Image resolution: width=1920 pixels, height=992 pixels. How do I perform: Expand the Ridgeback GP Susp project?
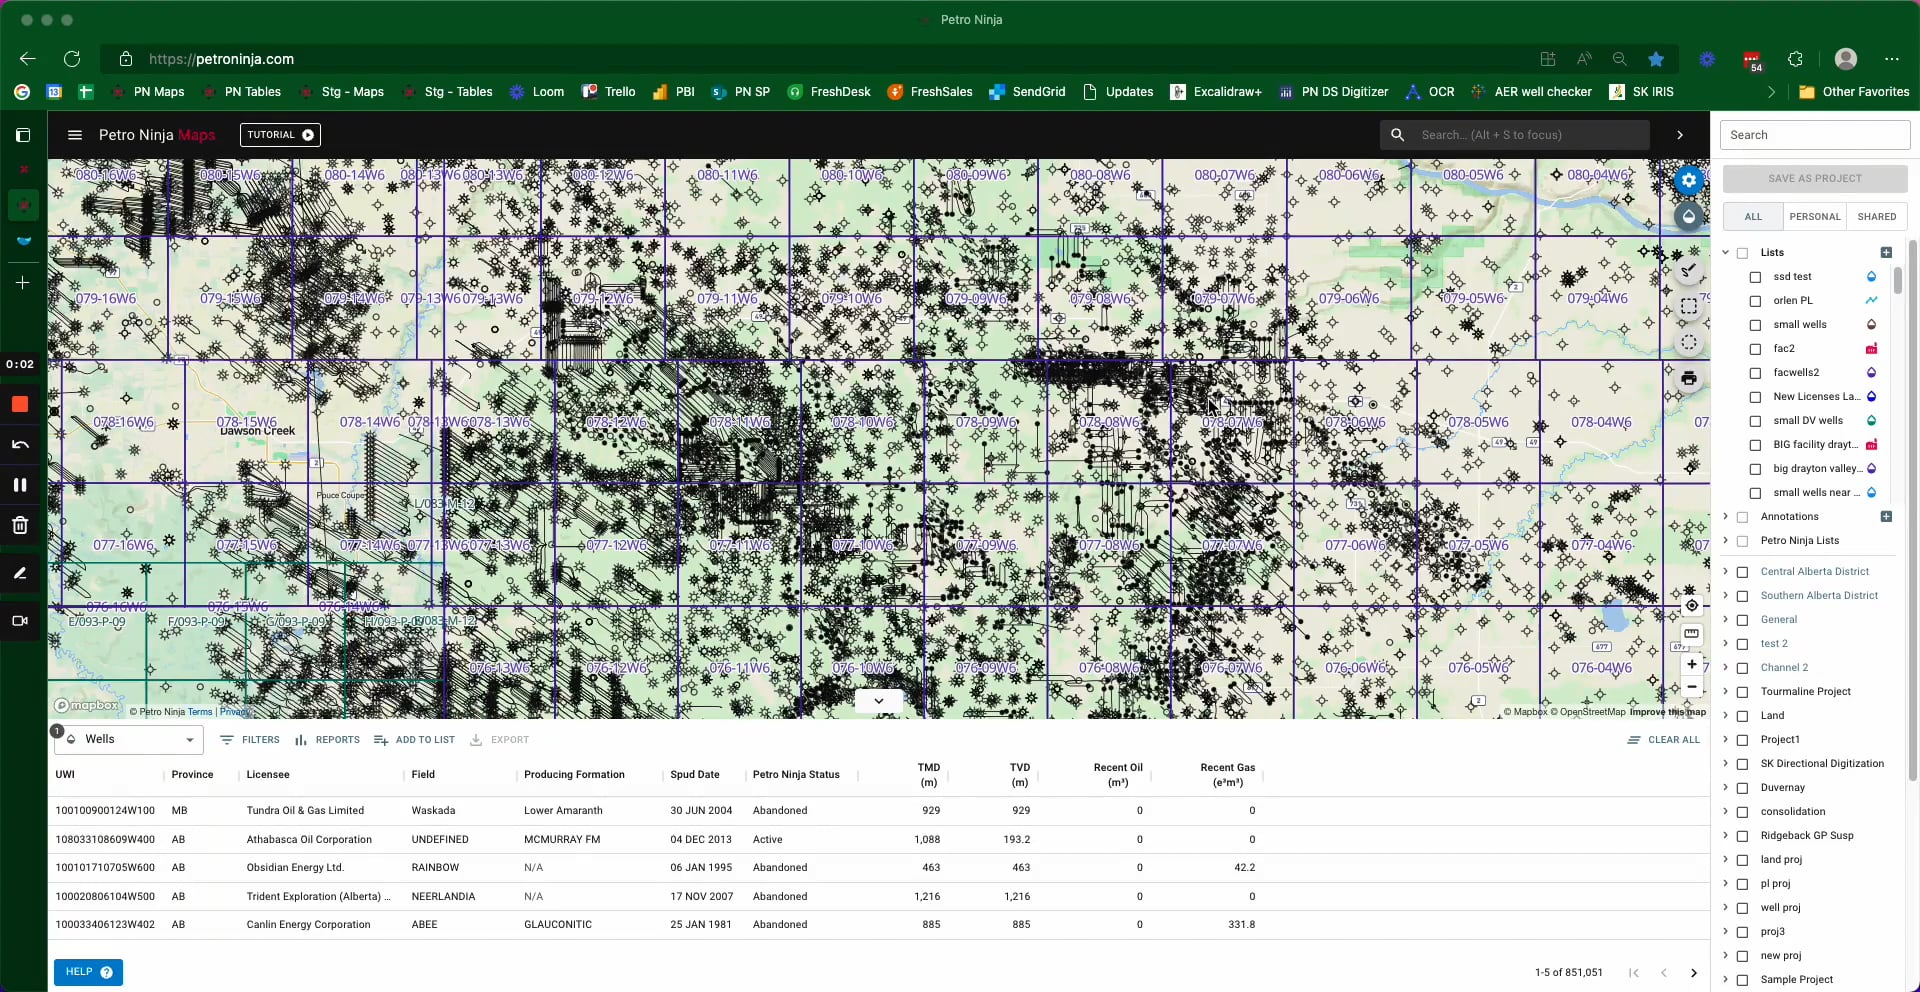click(1726, 836)
